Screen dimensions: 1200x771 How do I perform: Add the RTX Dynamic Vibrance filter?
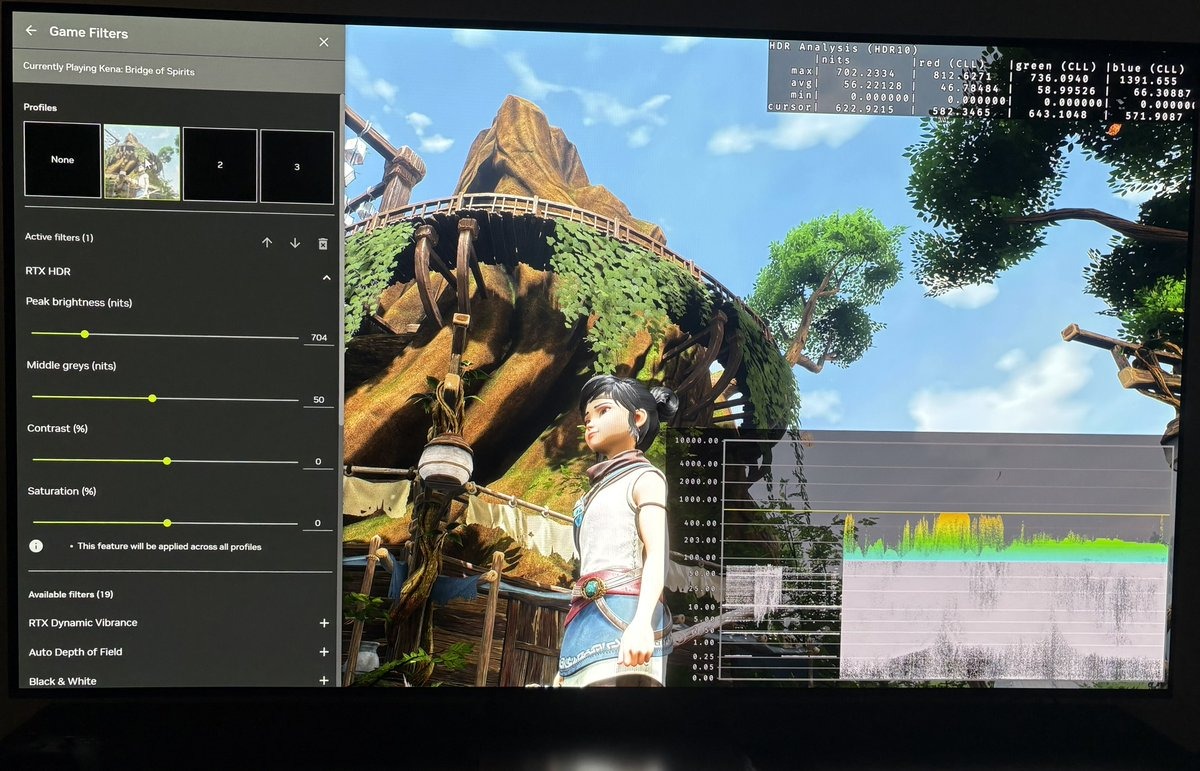point(324,623)
